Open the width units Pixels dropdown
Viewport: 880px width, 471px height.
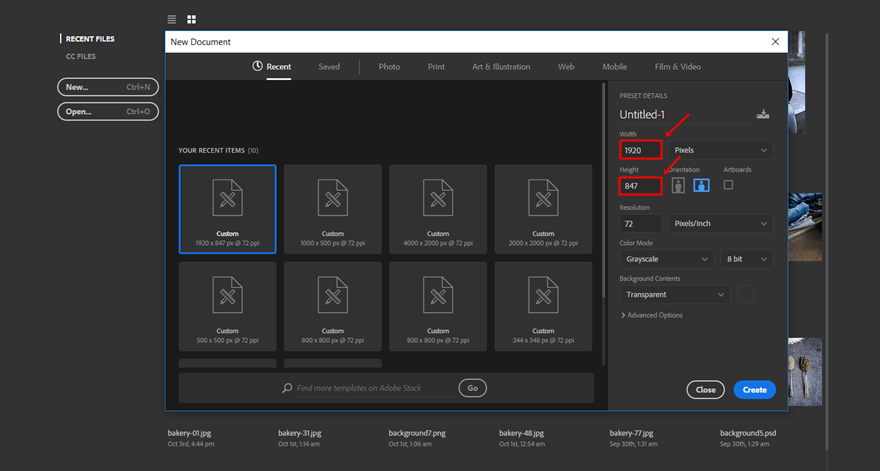(x=721, y=150)
